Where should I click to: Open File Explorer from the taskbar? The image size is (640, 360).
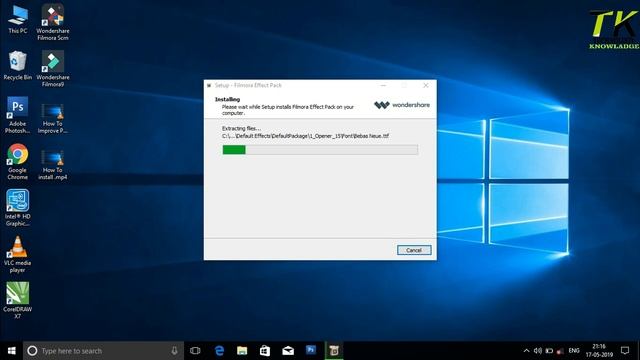(242, 351)
